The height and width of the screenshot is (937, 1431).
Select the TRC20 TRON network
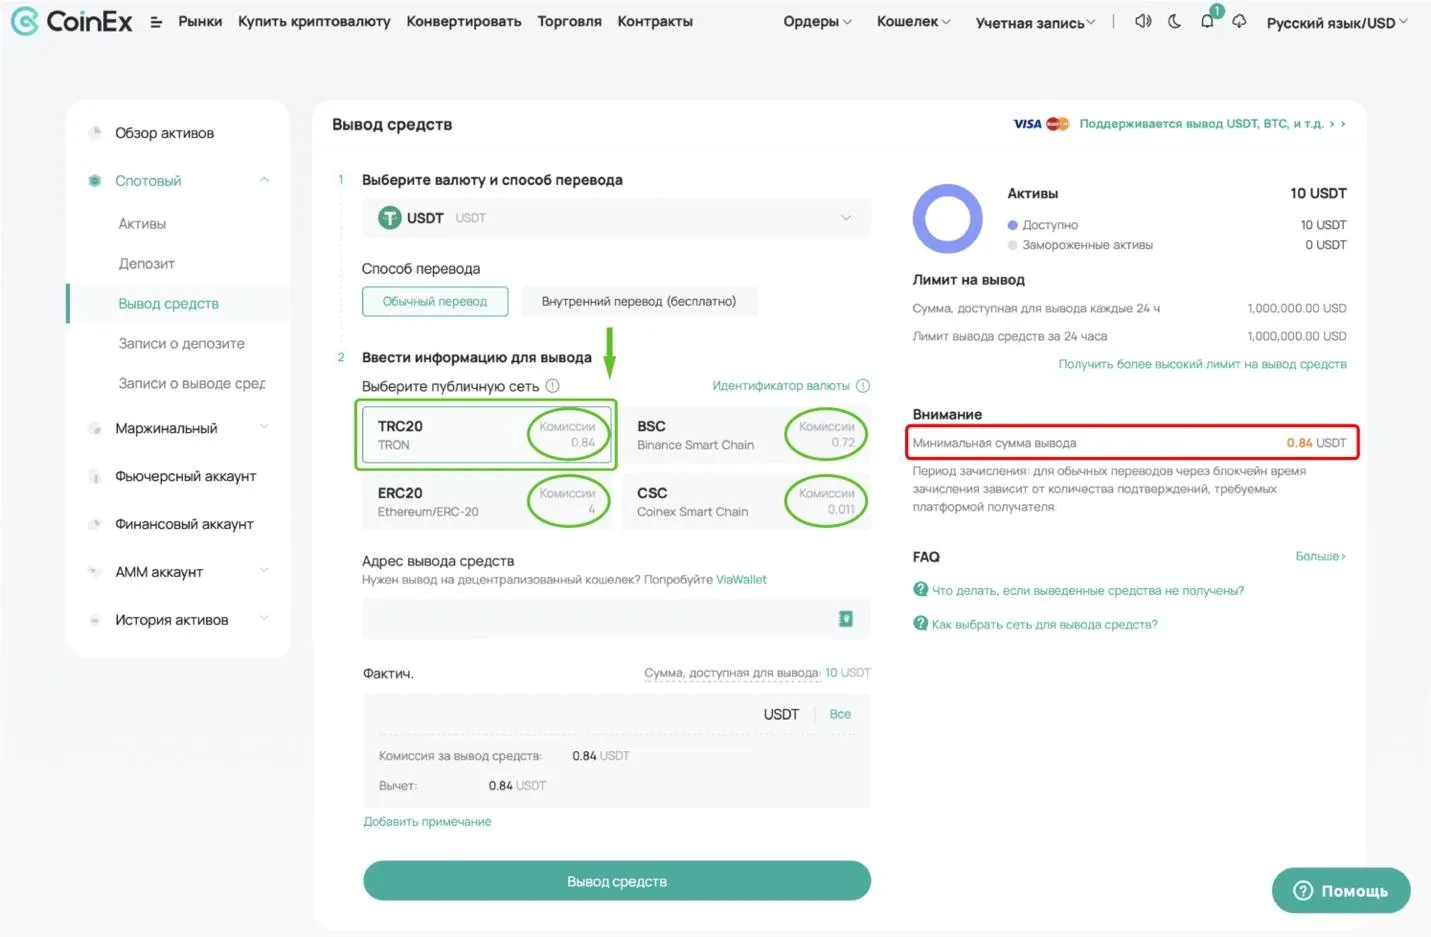[x=486, y=435]
